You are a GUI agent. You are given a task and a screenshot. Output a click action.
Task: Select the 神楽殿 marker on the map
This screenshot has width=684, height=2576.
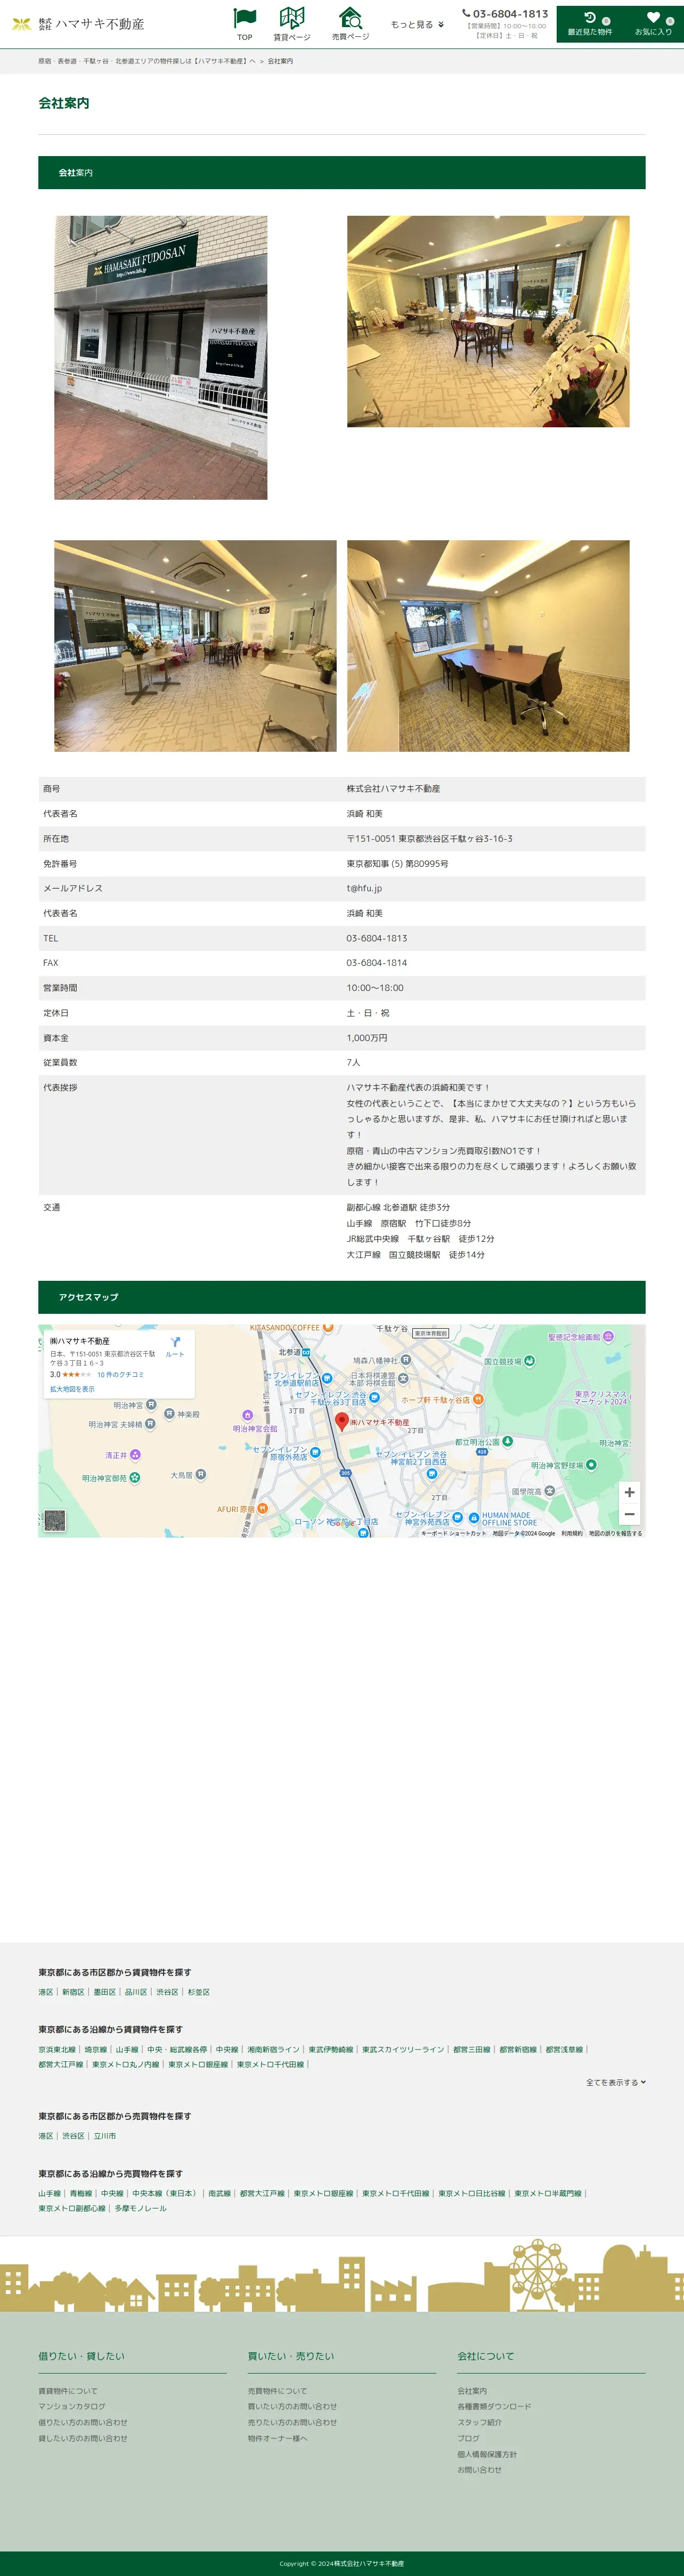(x=169, y=1413)
